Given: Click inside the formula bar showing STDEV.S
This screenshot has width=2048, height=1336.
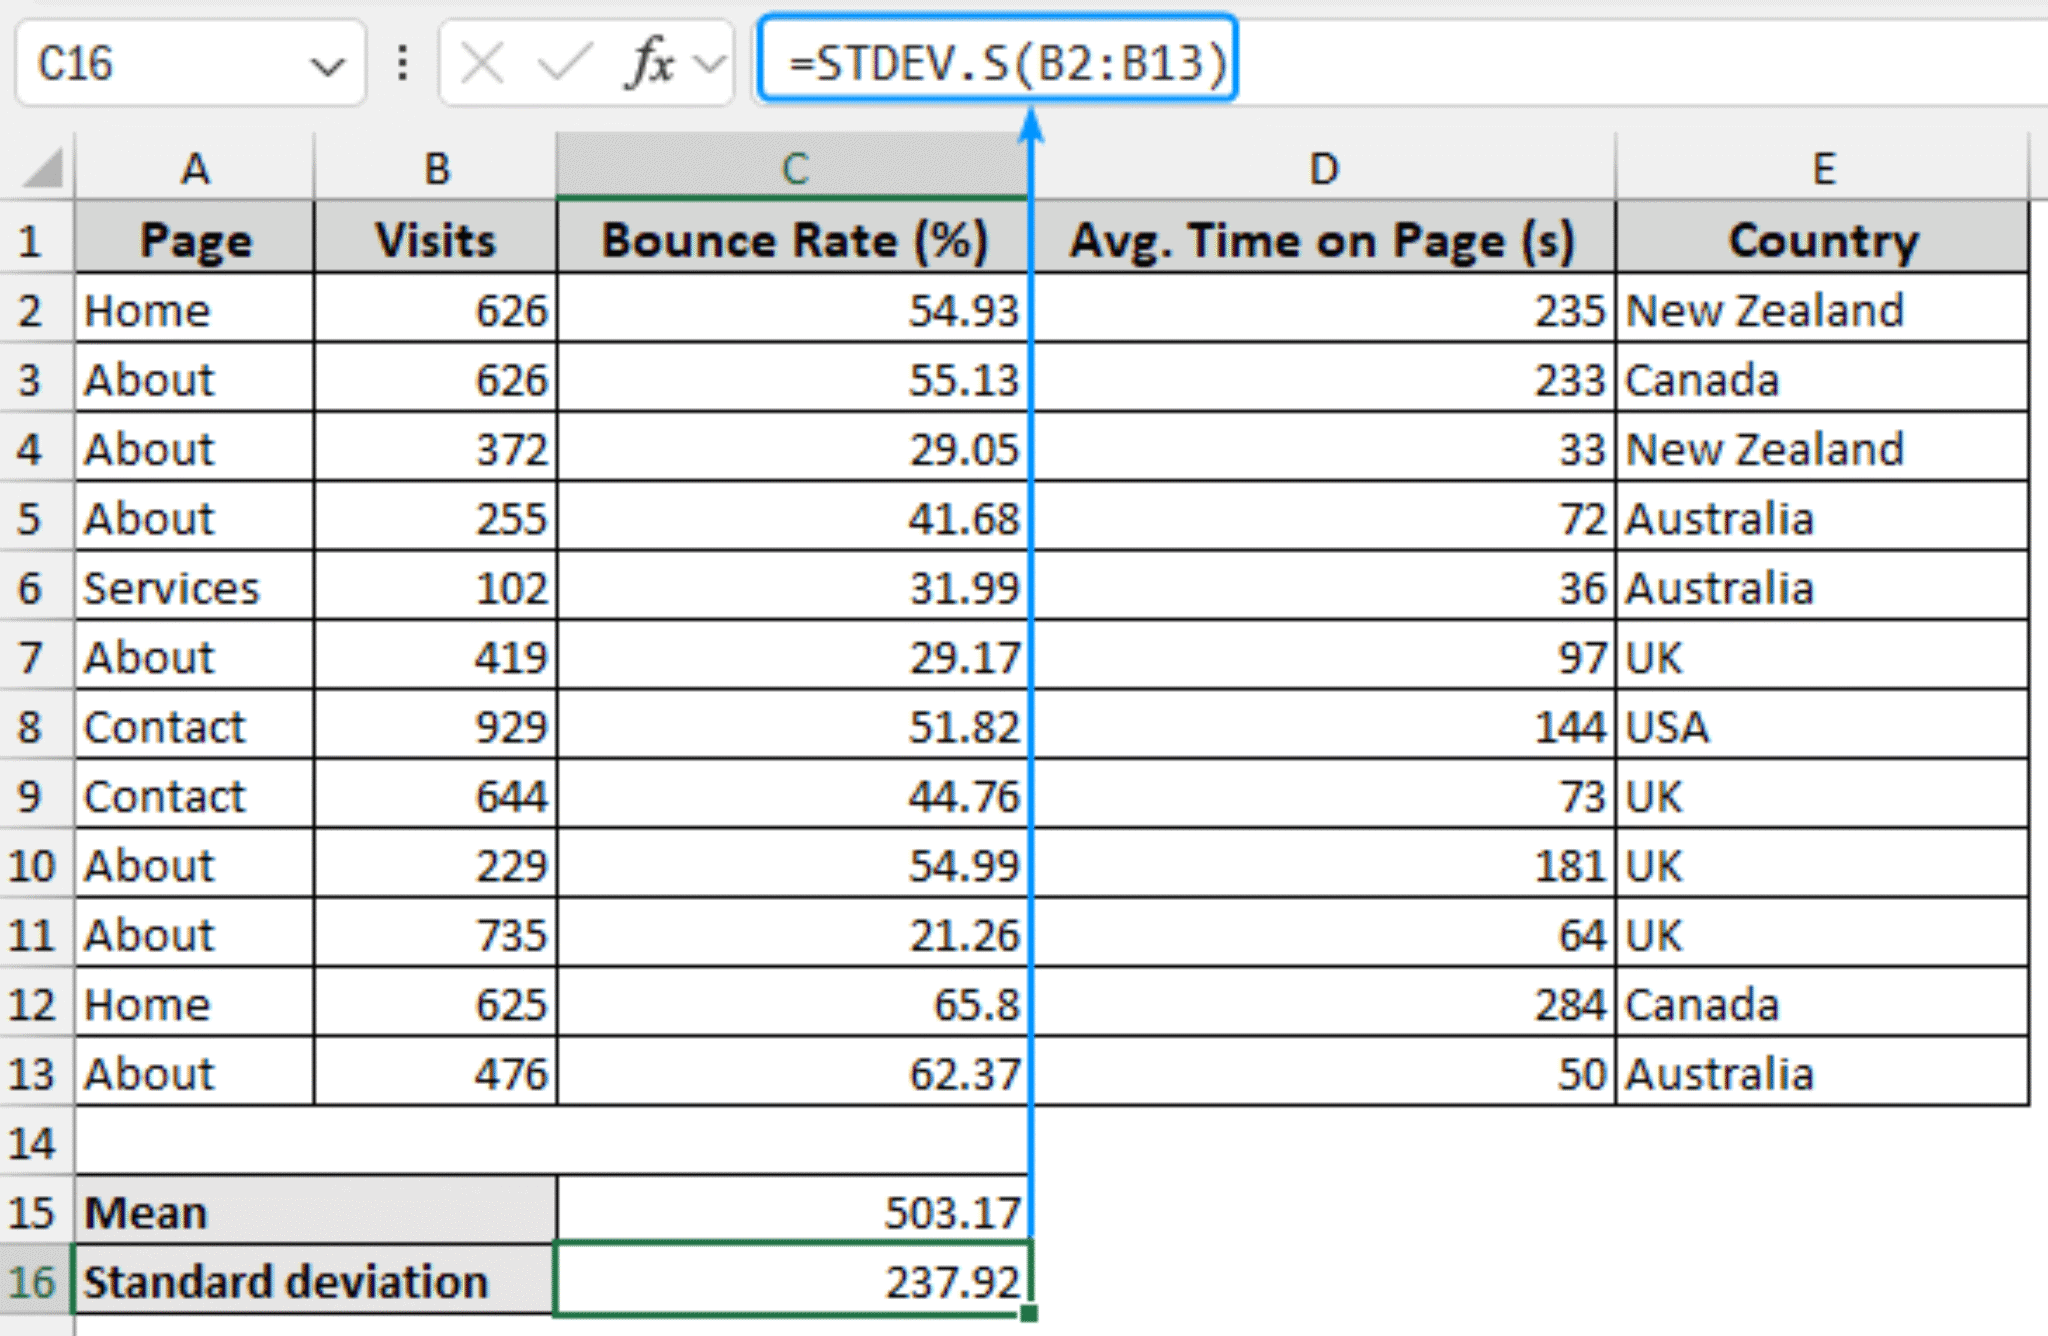Looking at the screenshot, I should pos(1000,62).
